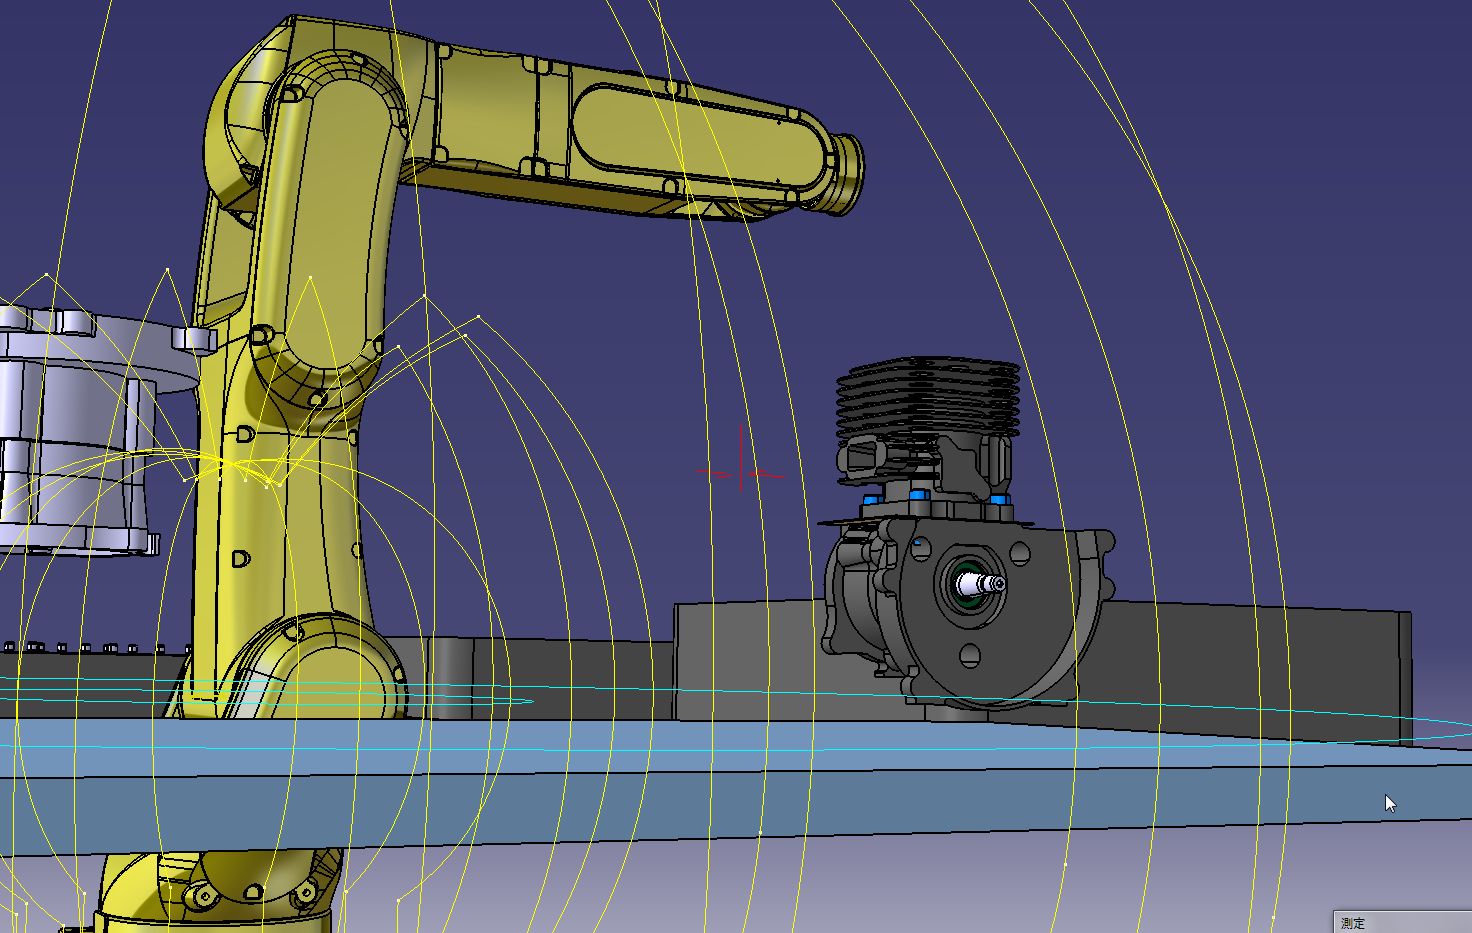1472x933 pixels.
Task: Click the robot wrist end flange
Action: [846, 174]
